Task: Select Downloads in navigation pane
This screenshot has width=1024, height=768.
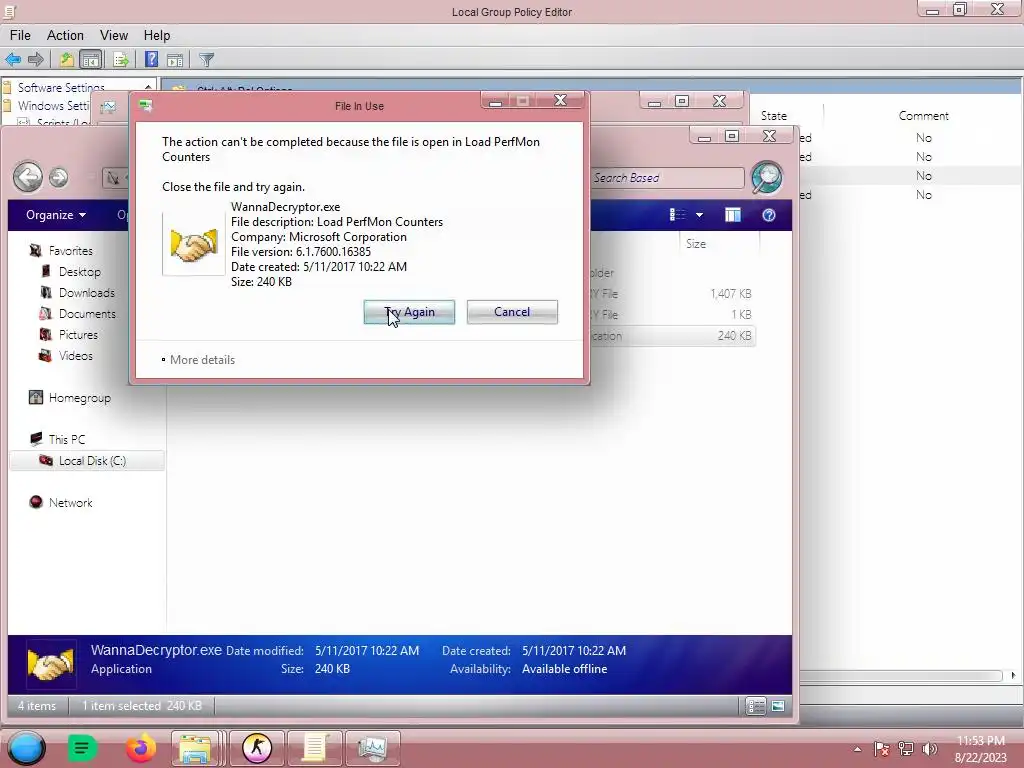Action: click(87, 293)
